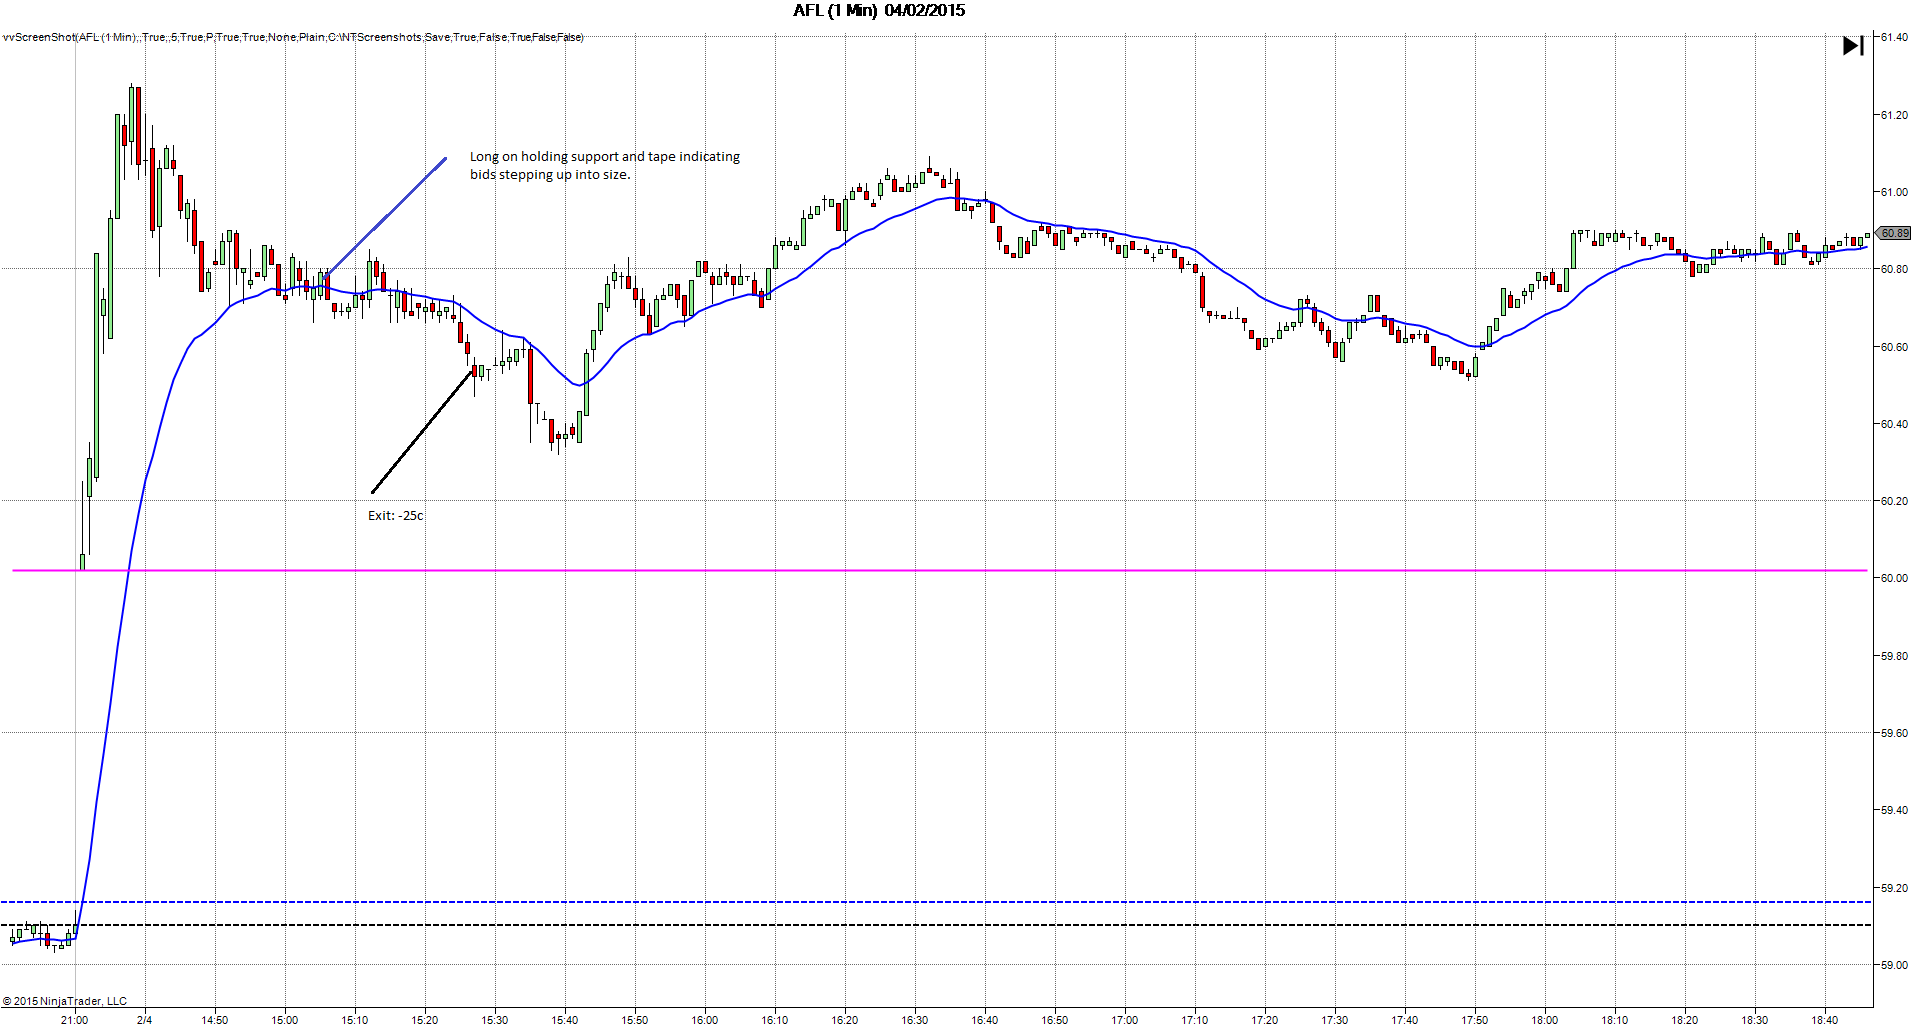Click the 16:20 time axis label

[x=845, y=1020]
